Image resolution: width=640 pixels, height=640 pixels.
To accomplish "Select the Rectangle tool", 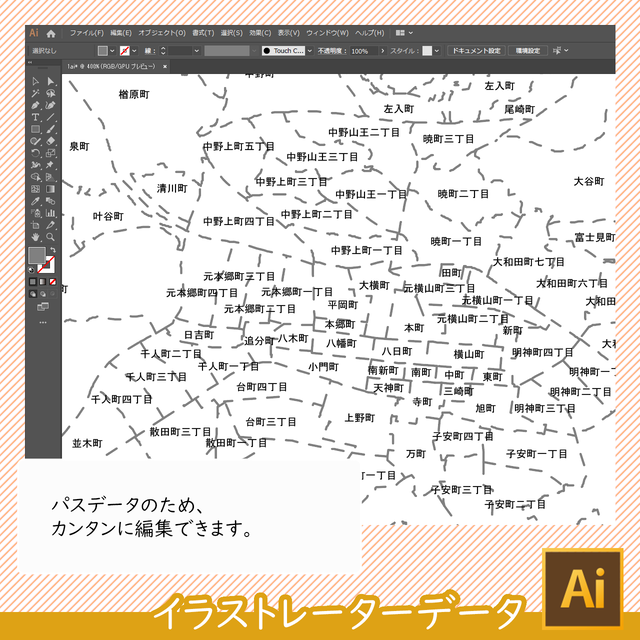I will [x=36, y=129].
